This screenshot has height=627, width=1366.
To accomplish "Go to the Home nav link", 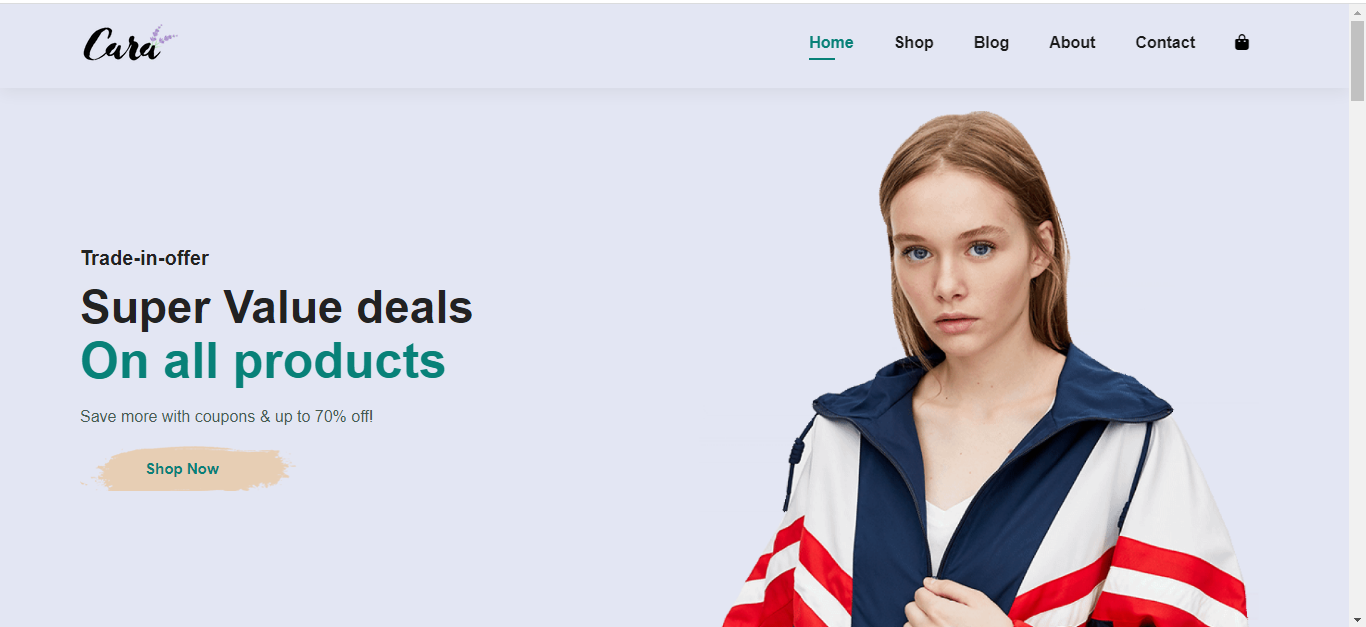I will 831,42.
